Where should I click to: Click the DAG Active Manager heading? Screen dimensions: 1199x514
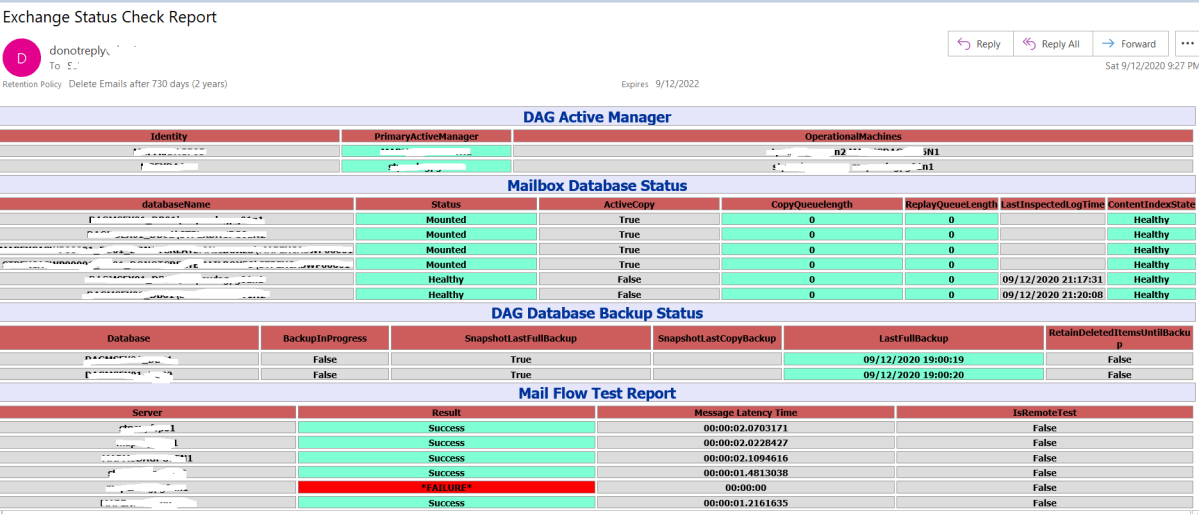[x=597, y=117]
